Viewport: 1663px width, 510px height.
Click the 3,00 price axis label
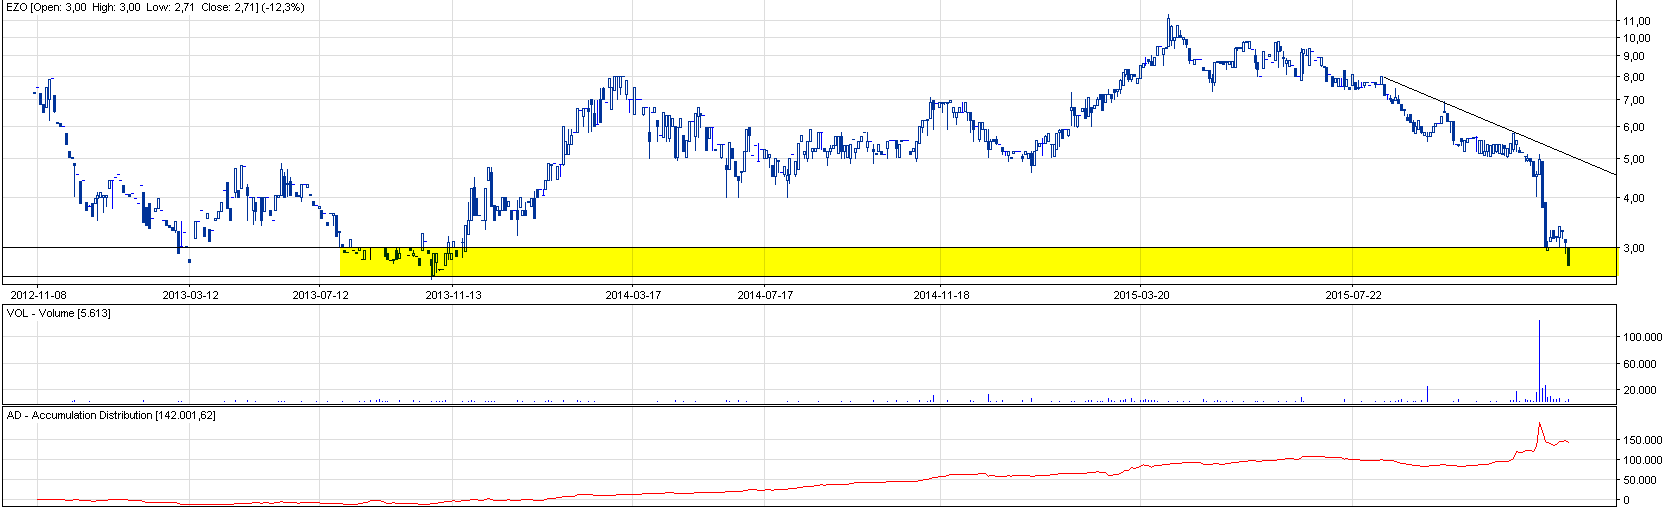tap(1634, 248)
